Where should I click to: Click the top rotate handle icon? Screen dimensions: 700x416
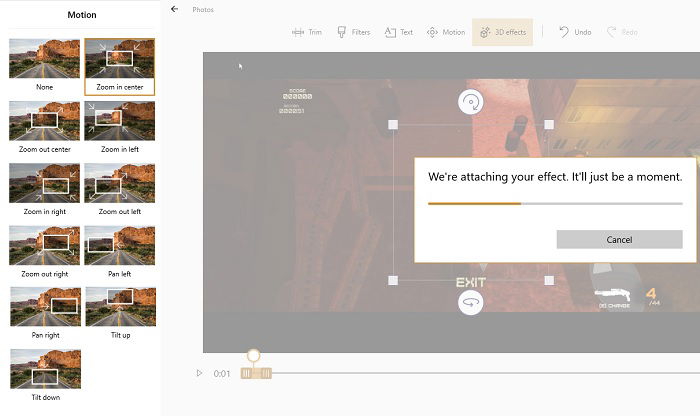471,102
